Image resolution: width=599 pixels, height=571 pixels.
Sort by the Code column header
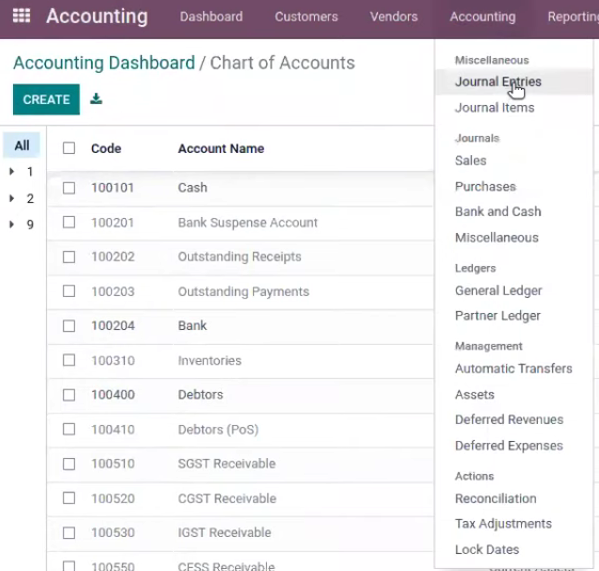tap(106, 148)
